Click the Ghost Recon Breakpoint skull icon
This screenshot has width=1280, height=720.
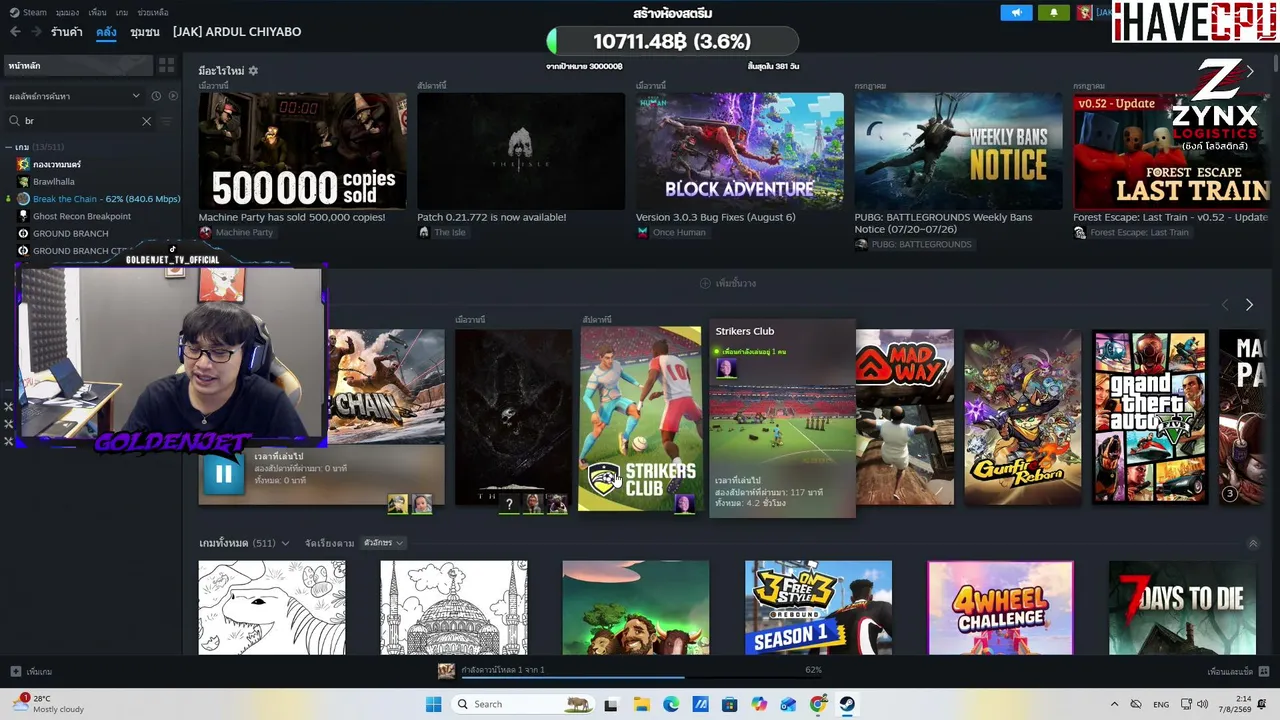(x=23, y=216)
